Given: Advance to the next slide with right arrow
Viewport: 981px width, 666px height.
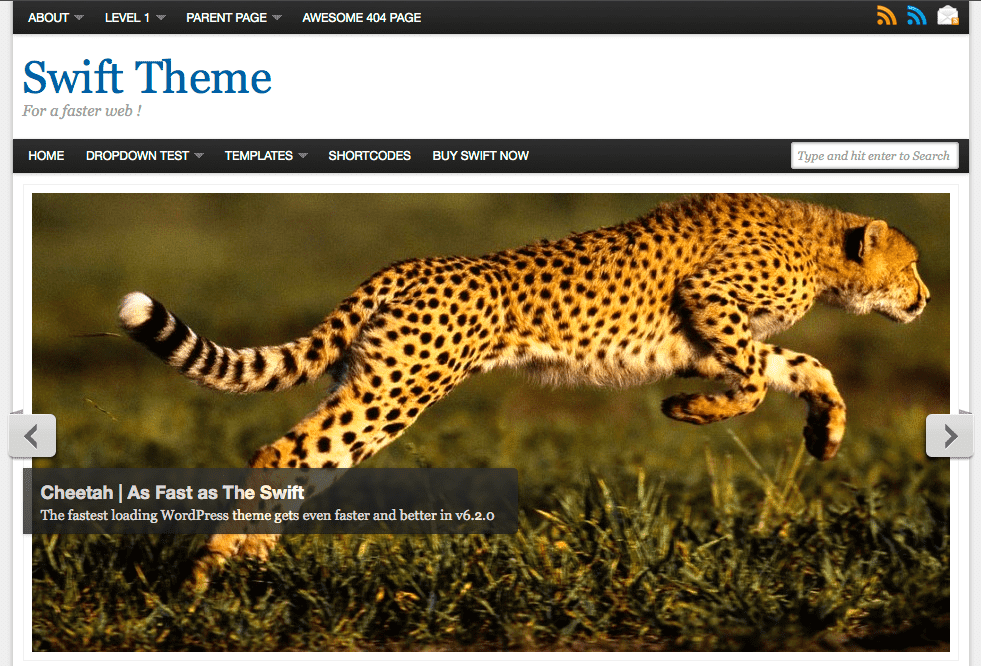Looking at the screenshot, I should point(950,436).
